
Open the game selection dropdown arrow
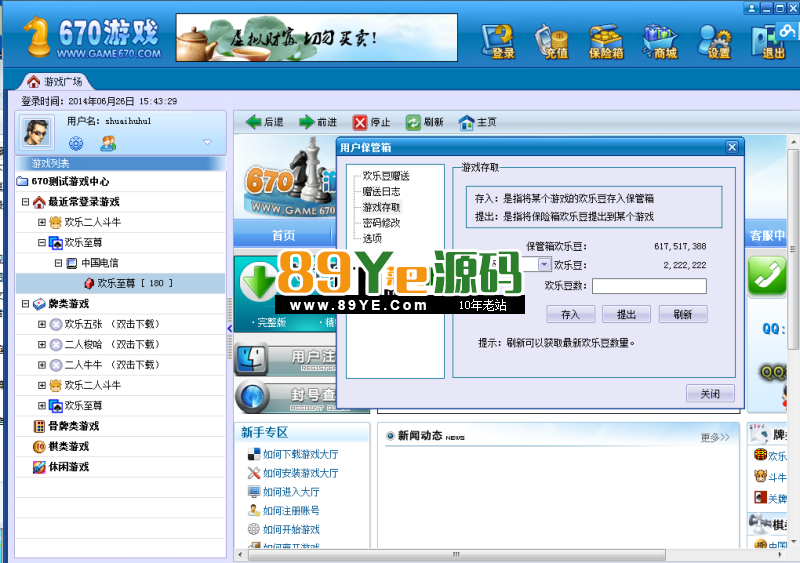(x=544, y=264)
